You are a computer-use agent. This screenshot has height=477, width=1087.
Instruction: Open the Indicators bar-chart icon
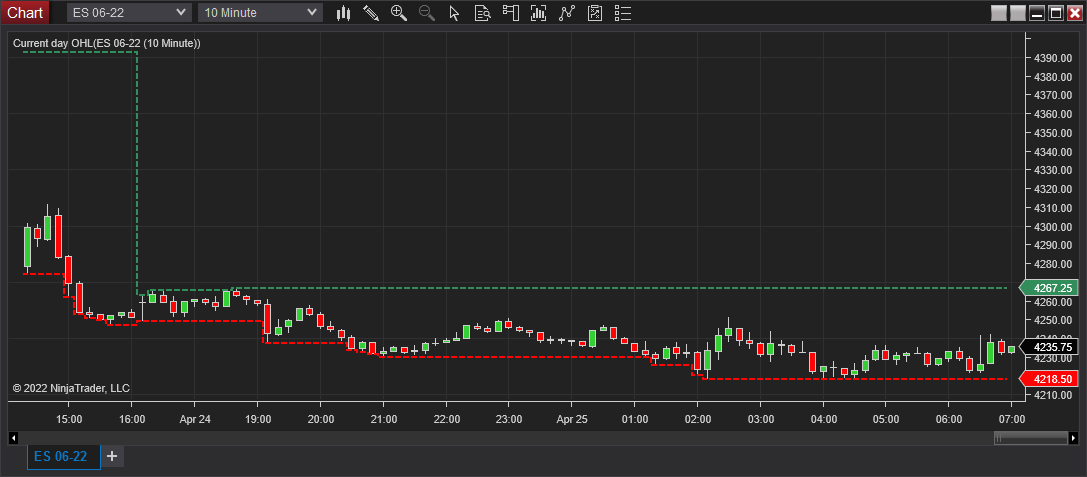(539, 12)
